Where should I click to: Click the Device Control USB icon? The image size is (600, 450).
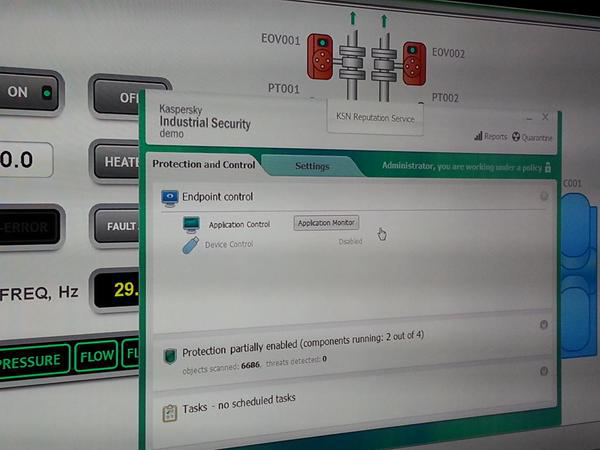coord(191,245)
